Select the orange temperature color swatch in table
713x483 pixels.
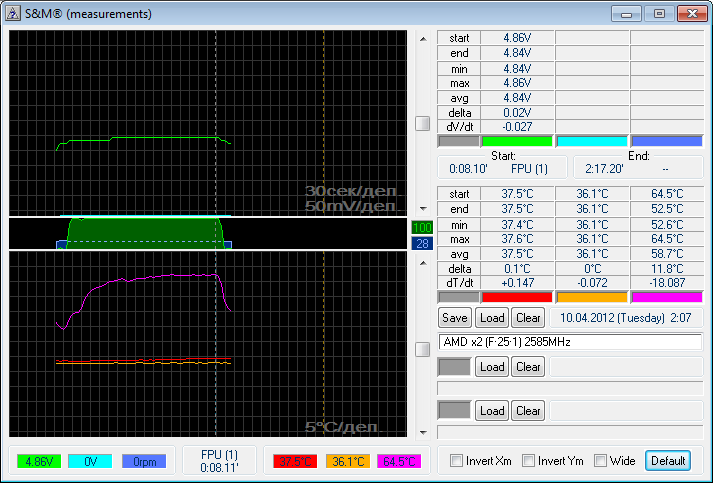[x=592, y=297]
